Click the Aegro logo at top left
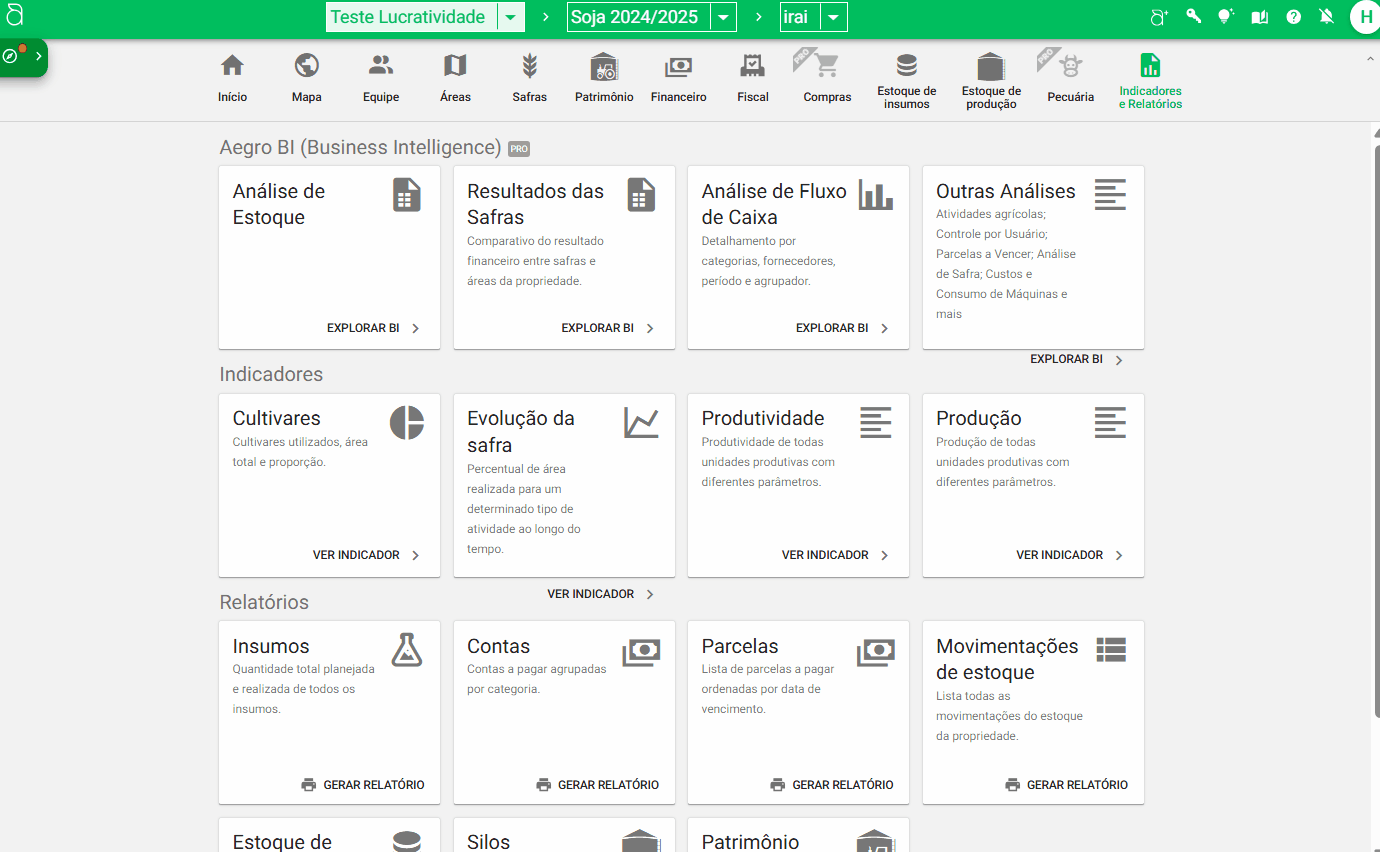Image resolution: width=1380 pixels, height=852 pixels. click(x=14, y=15)
